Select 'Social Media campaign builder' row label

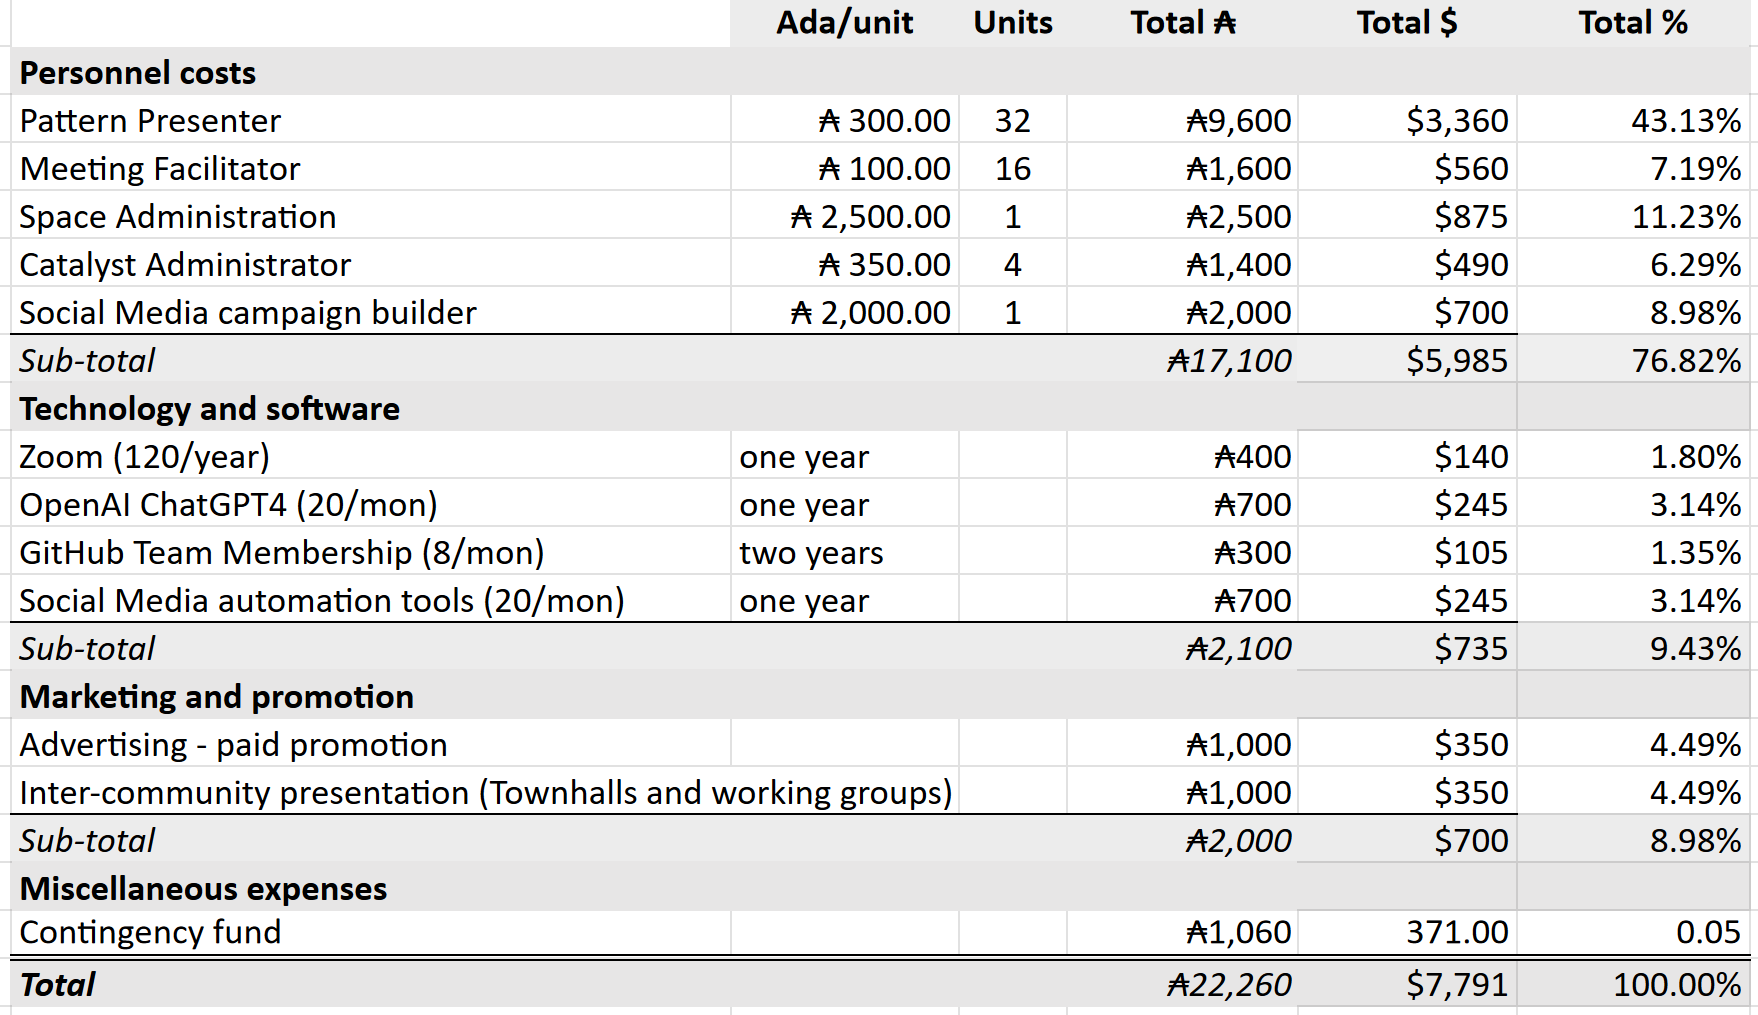coord(248,312)
